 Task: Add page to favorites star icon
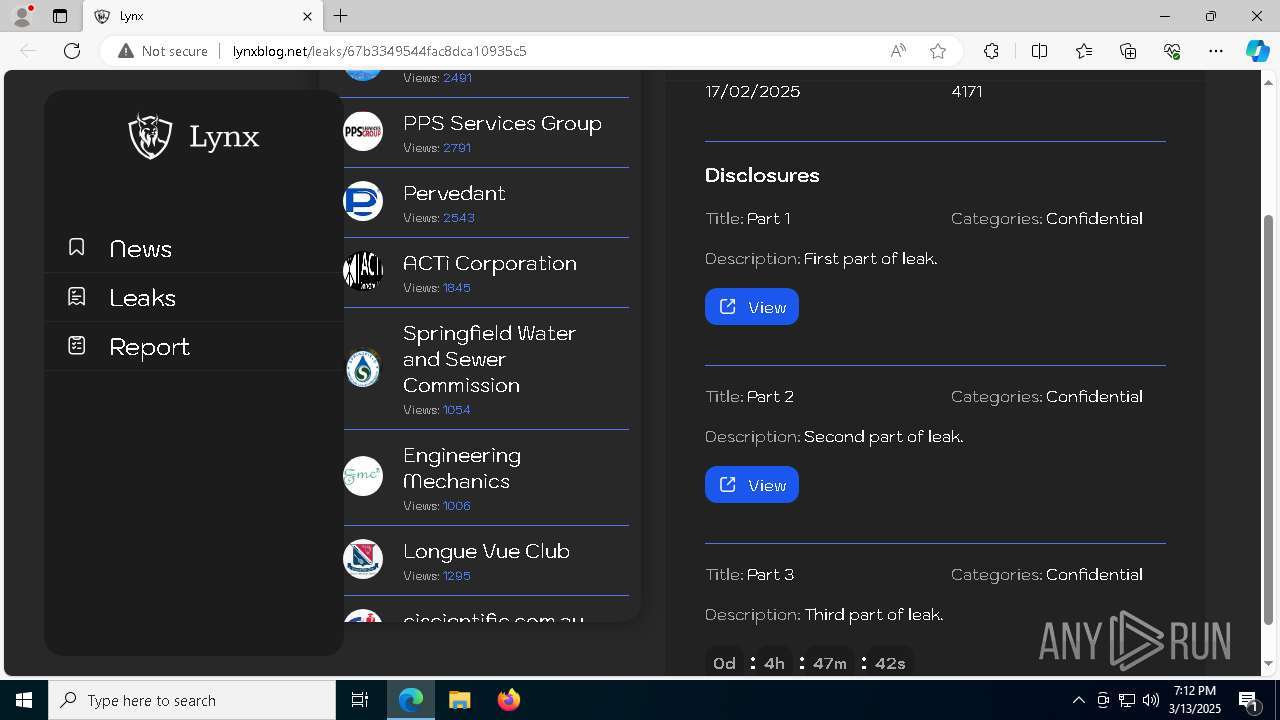(938, 51)
